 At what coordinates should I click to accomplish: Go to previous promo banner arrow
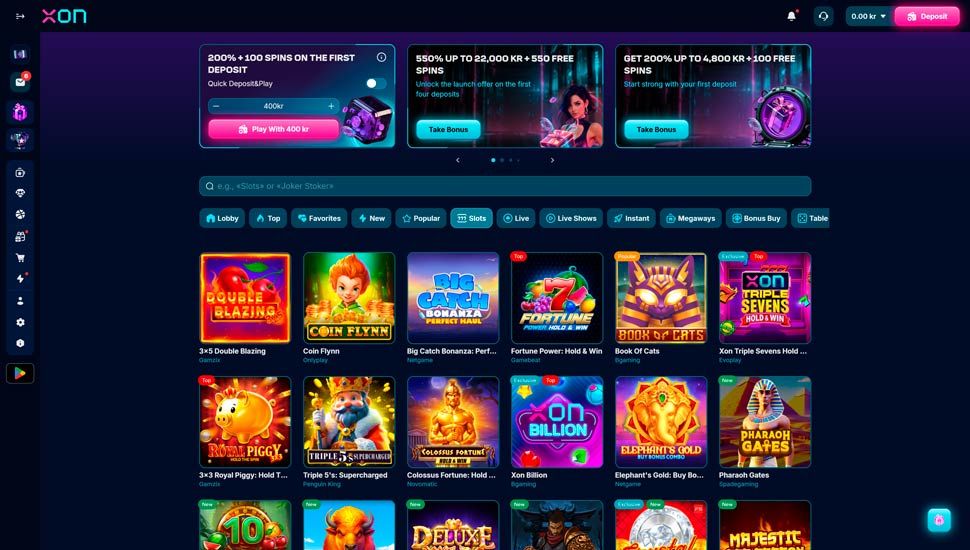pos(458,160)
